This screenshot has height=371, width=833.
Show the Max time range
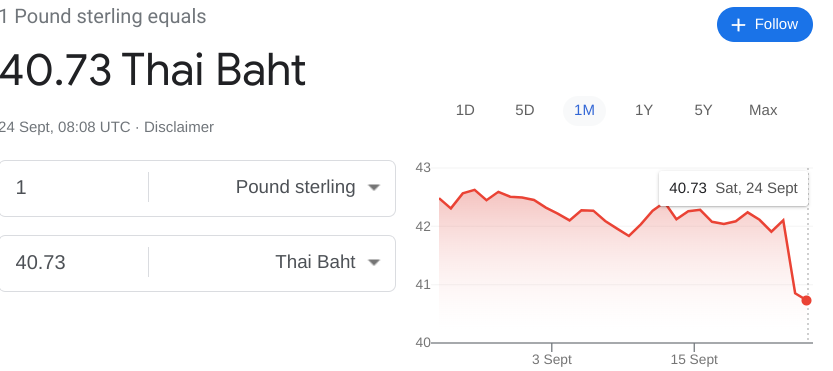tap(763, 111)
